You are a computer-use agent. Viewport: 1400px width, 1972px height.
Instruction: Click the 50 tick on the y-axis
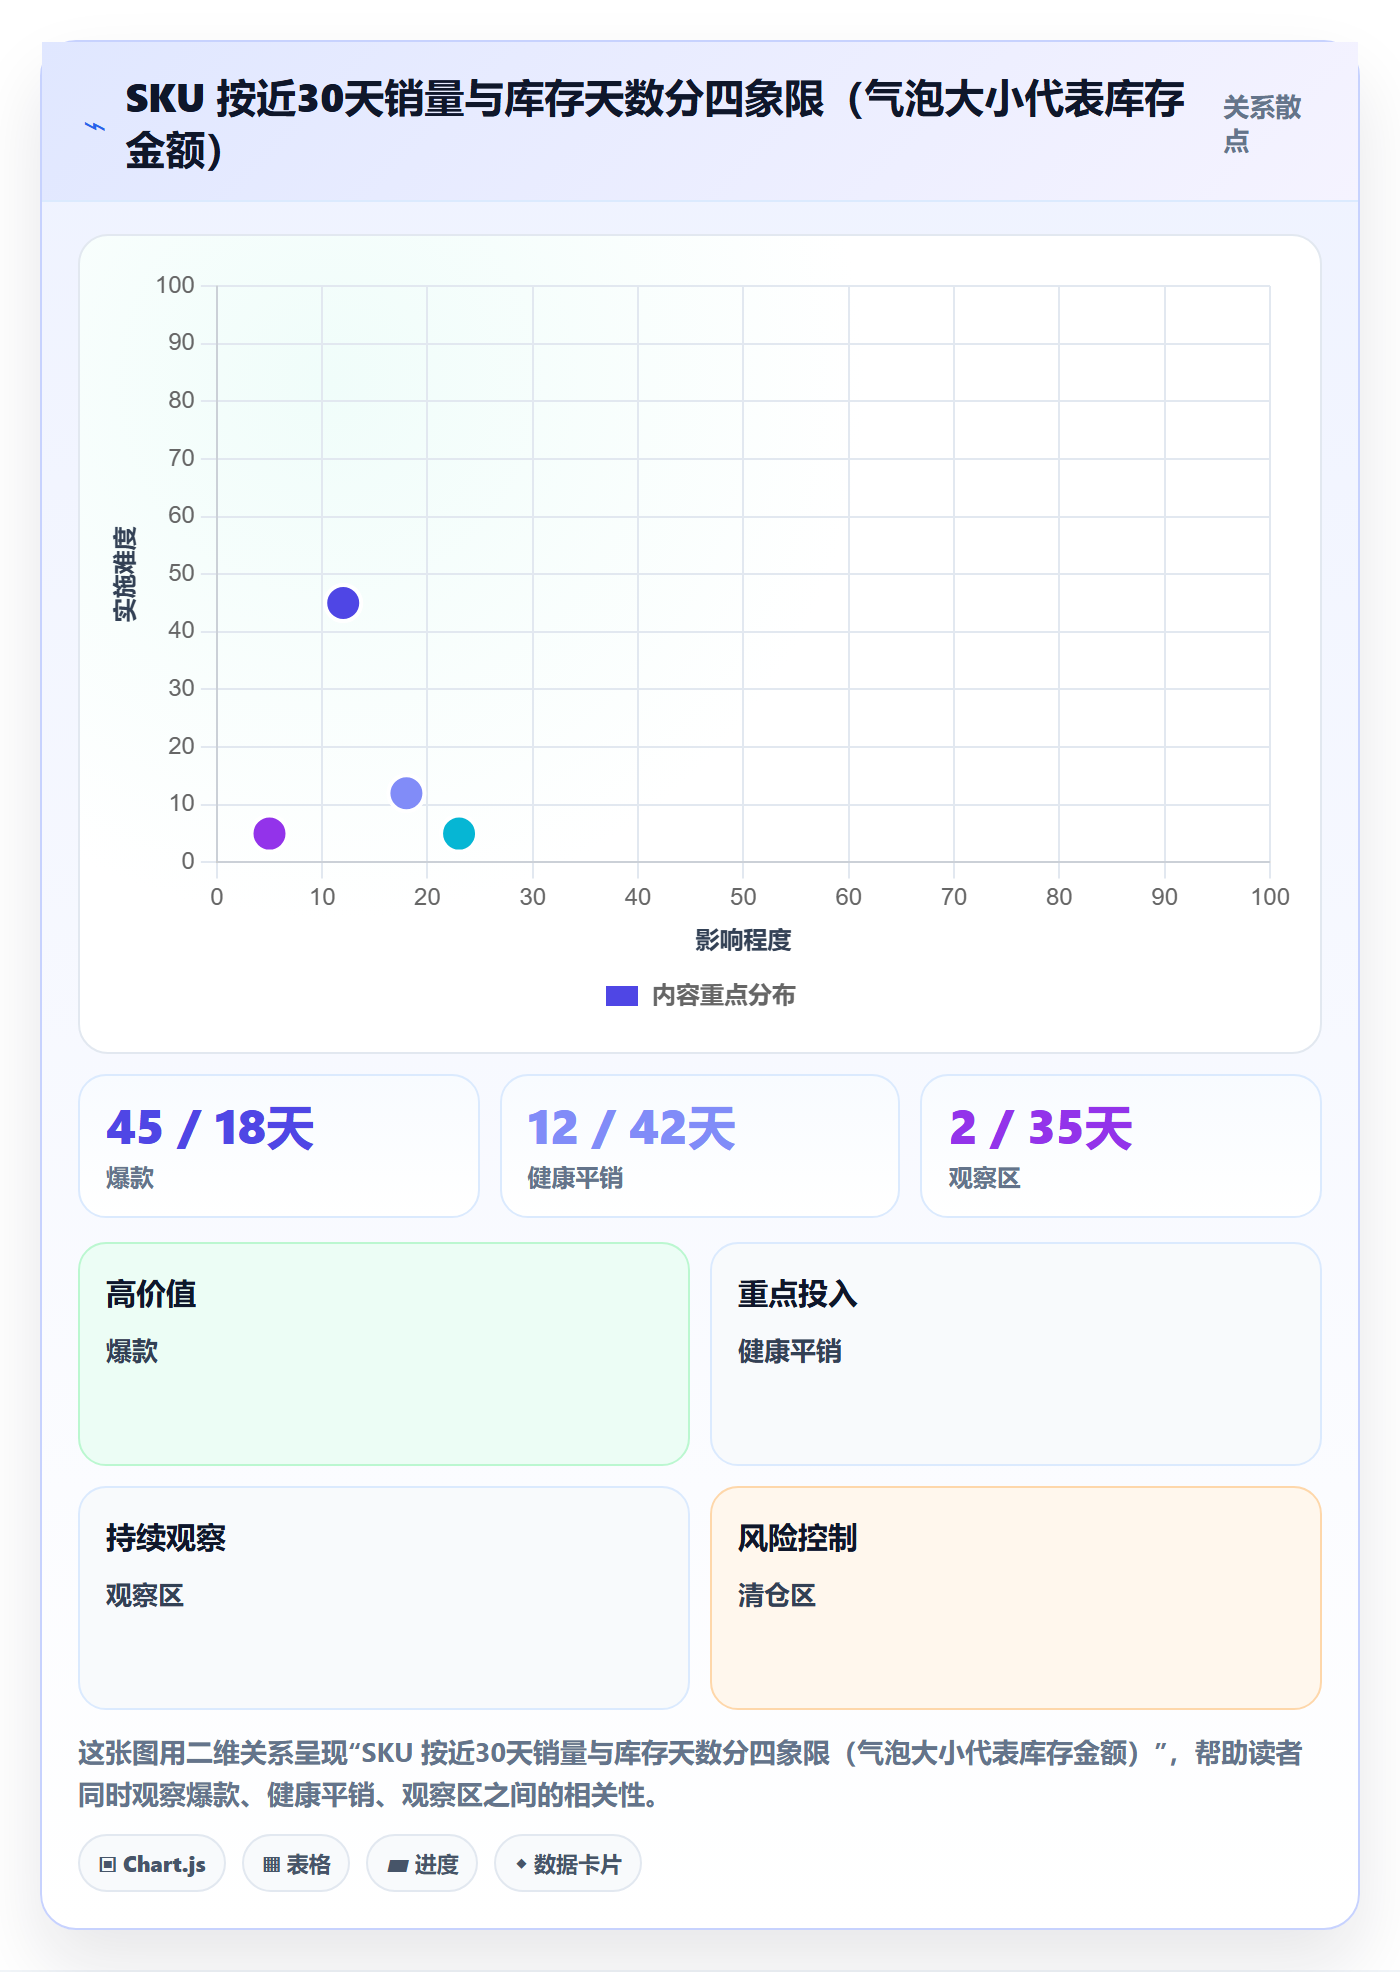(x=181, y=573)
